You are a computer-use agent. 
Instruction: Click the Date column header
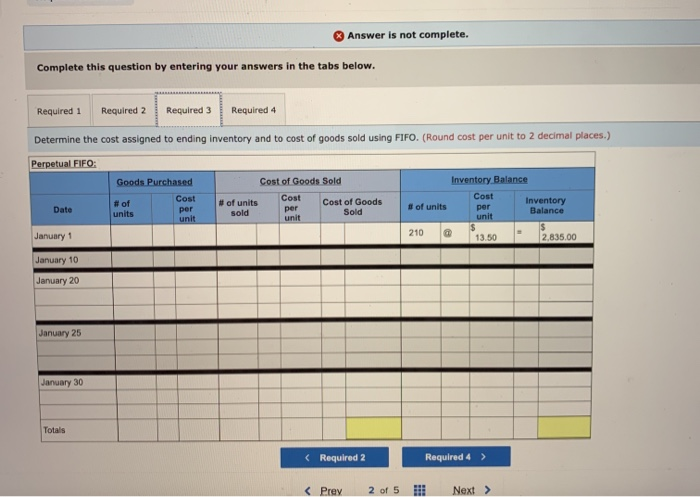pos(62,209)
